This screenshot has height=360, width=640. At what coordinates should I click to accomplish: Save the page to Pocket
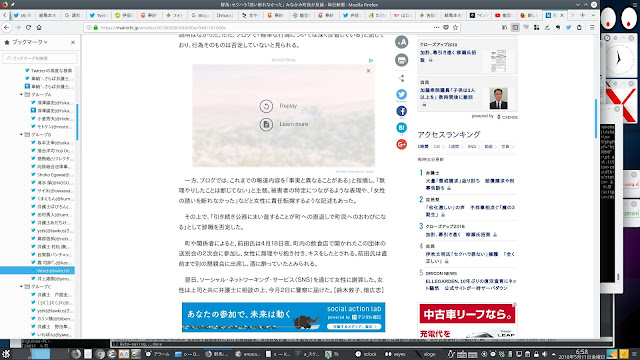[446, 27]
